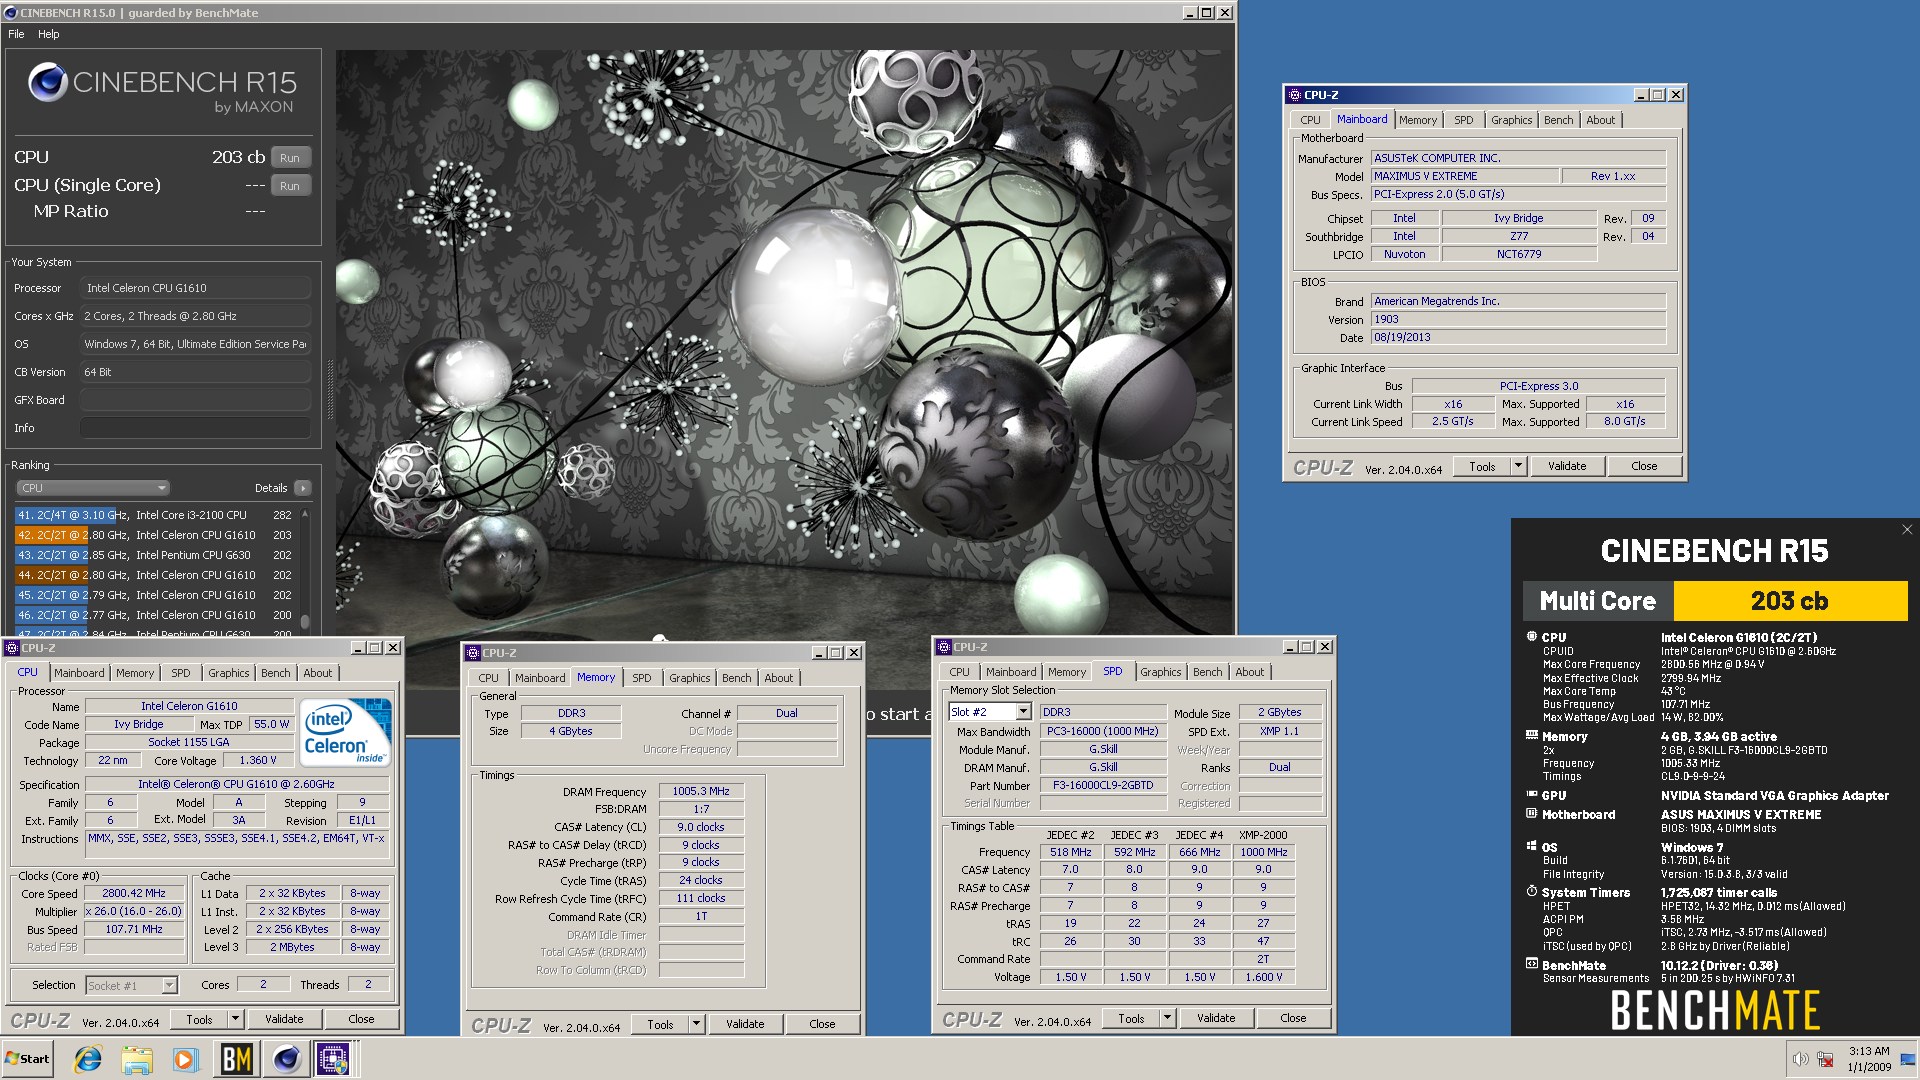Expand the Socket #1 selection dropdown

[x=169, y=986]
